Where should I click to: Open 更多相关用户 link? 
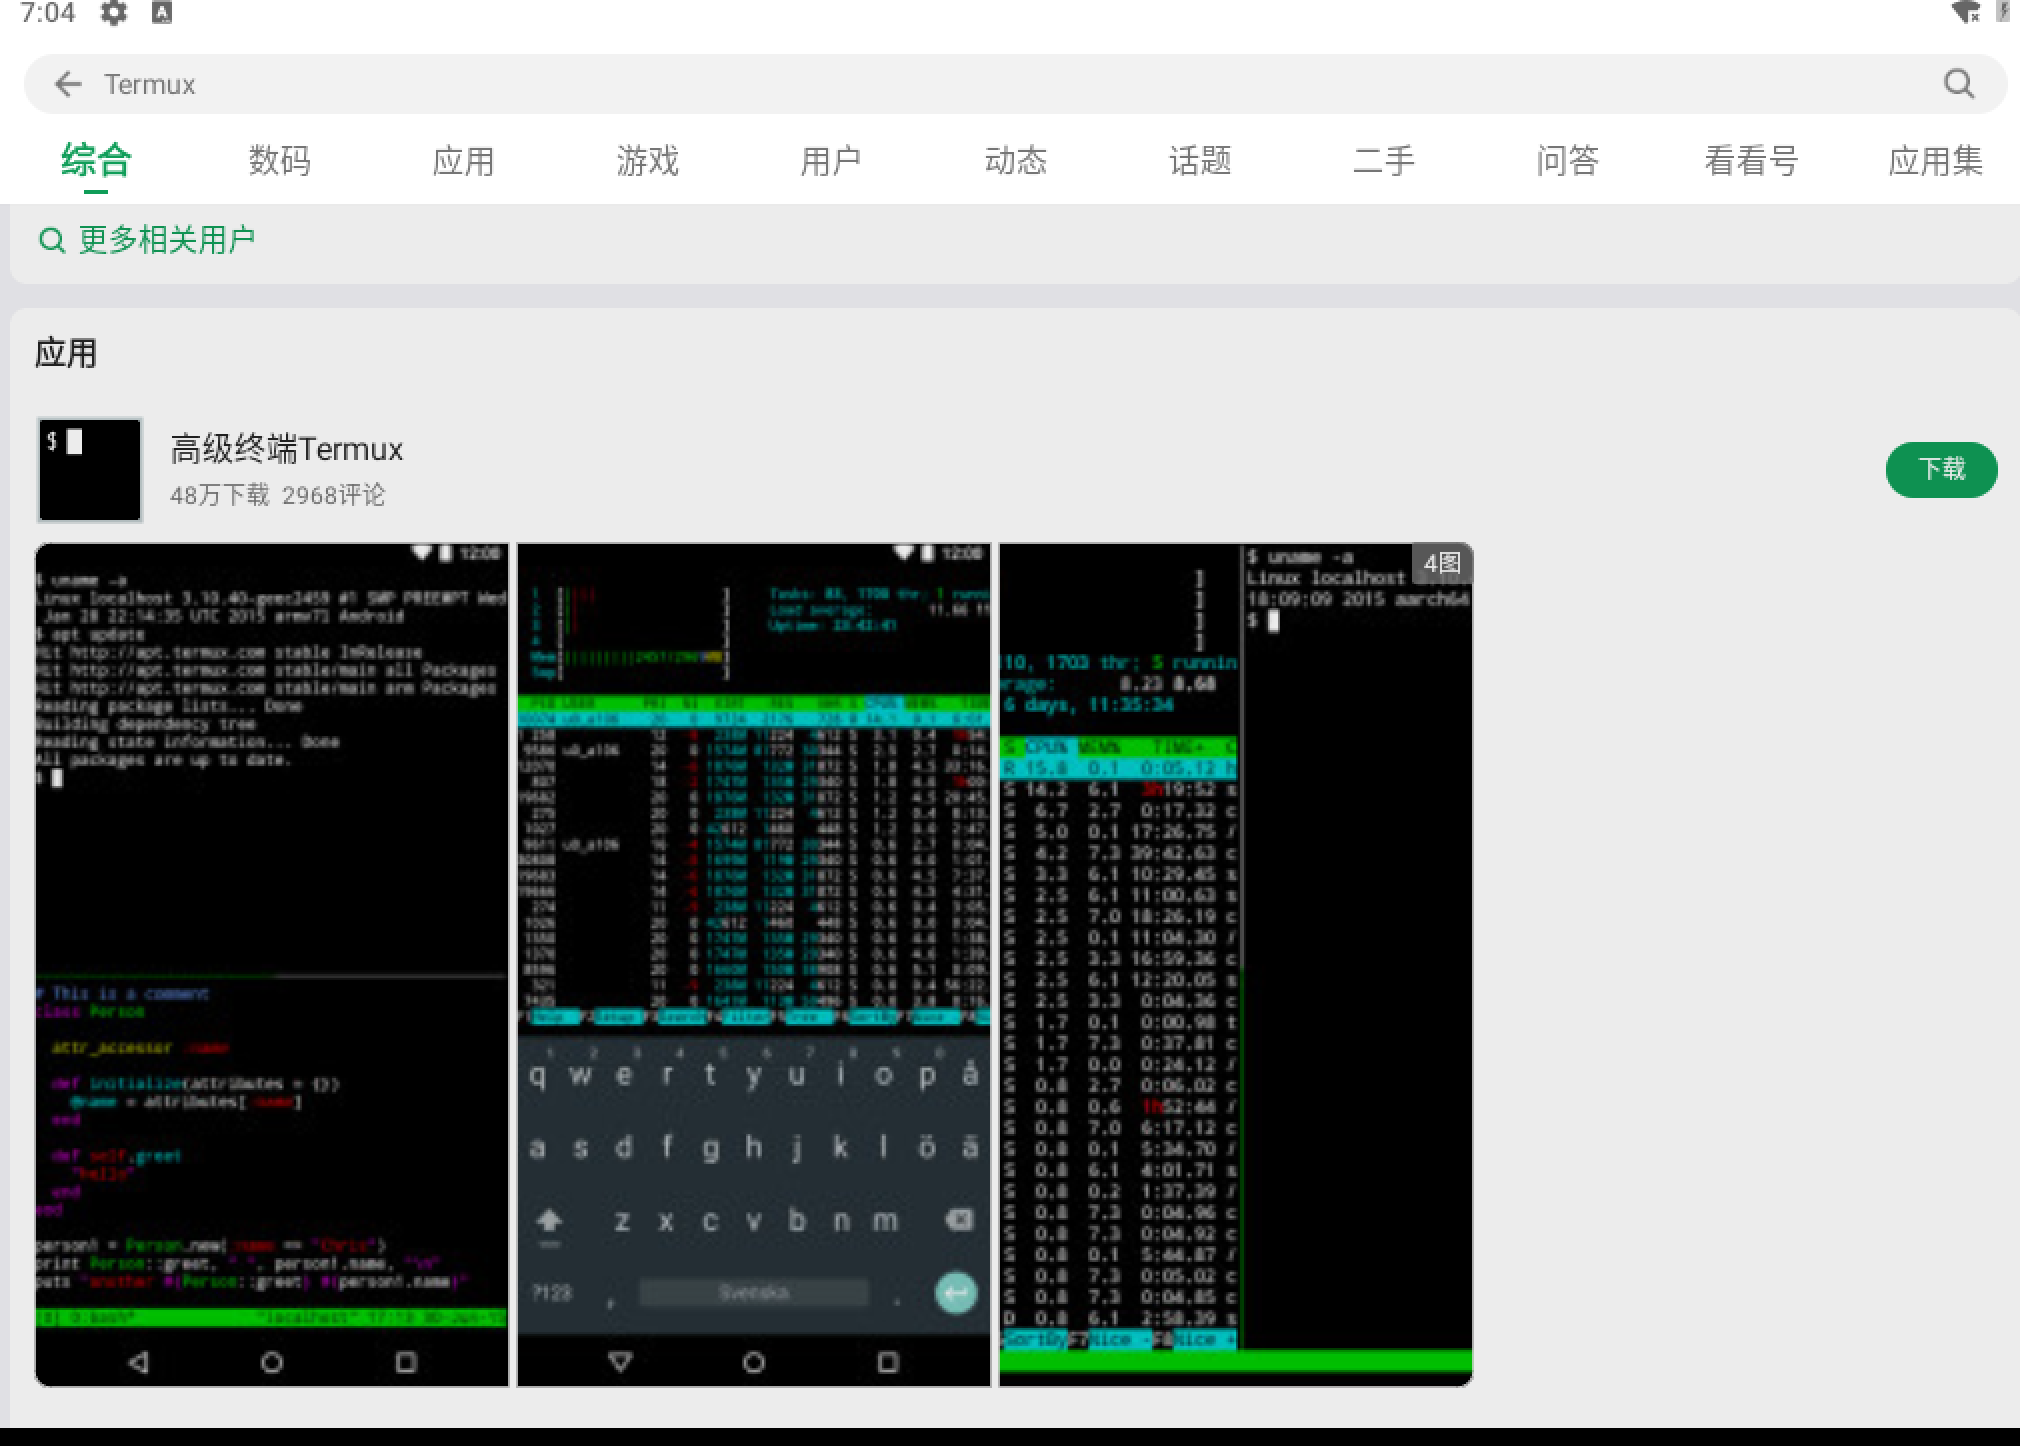click(166, 240)
